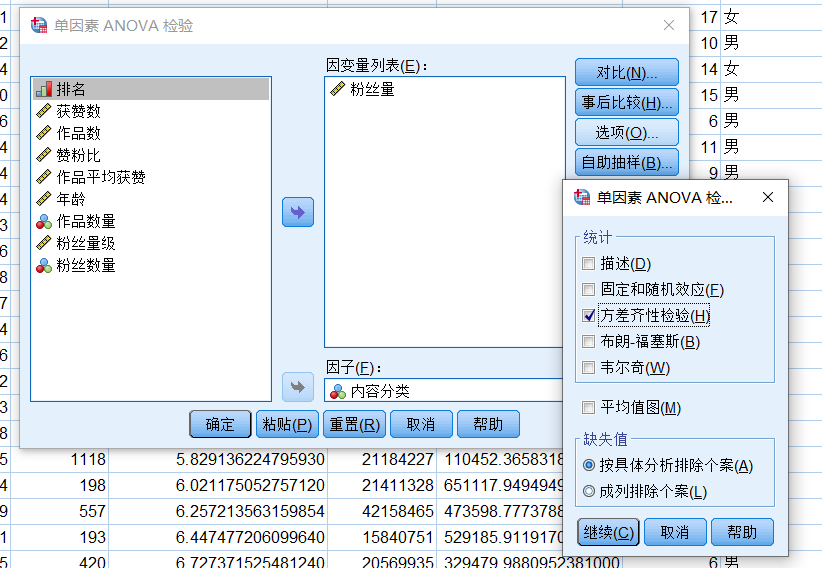Select the 获赞数 variable
Image resolution: width=822 pixels, height=568 pixels.
tap(78, 111)
